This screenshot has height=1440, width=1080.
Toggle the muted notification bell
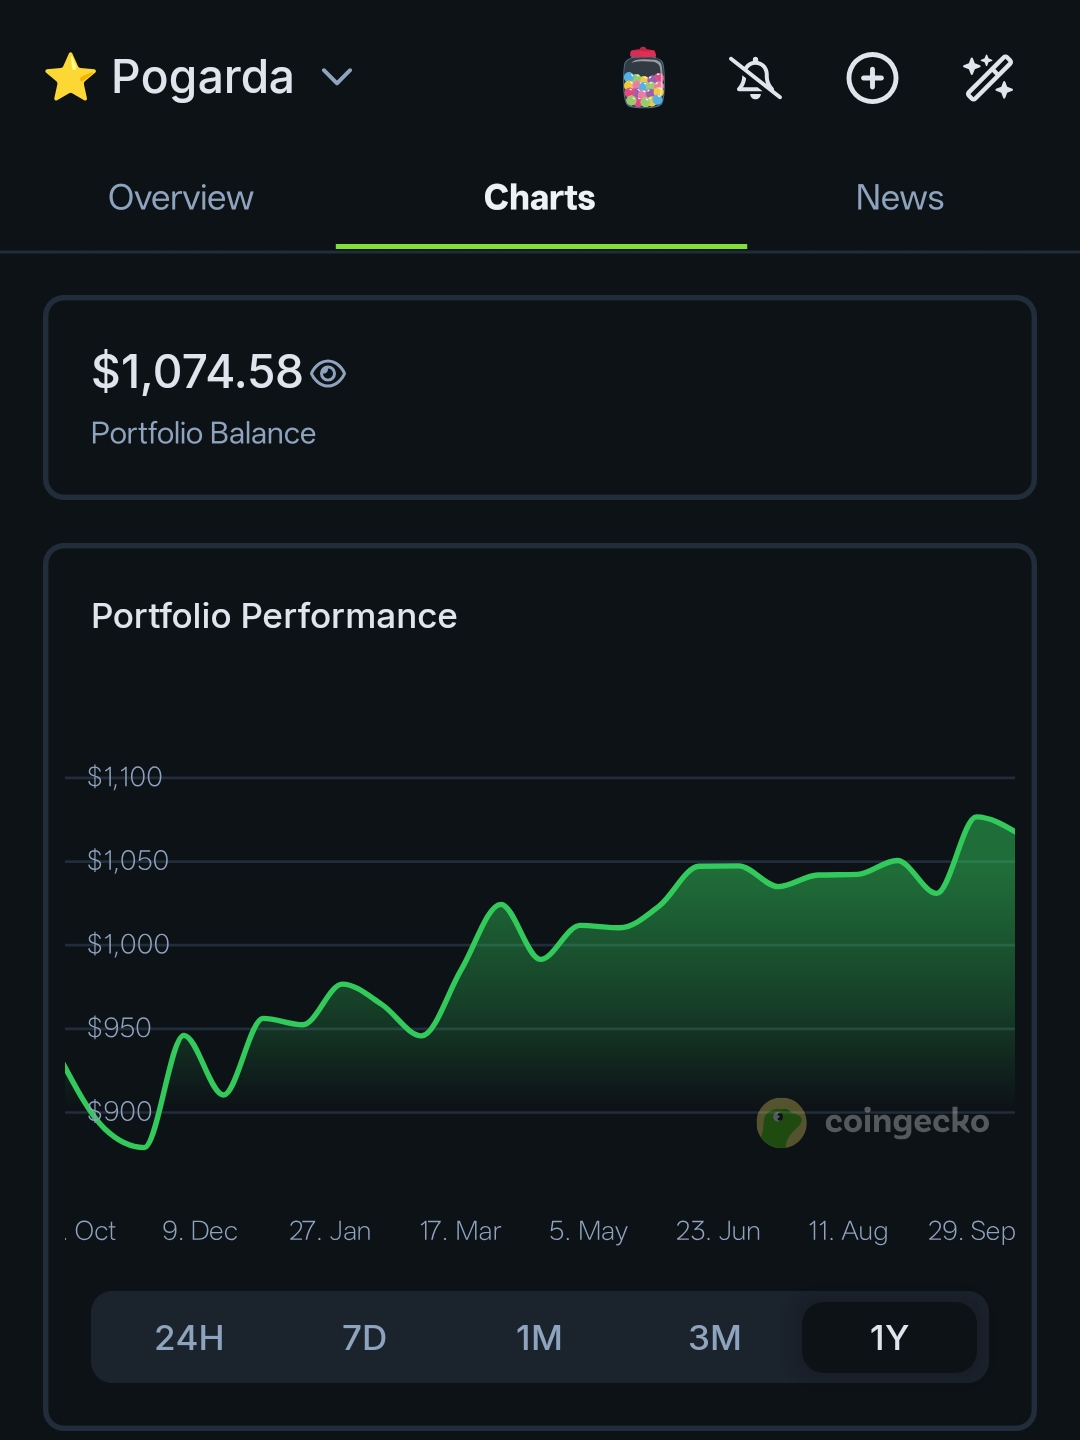tap(756, 78)
